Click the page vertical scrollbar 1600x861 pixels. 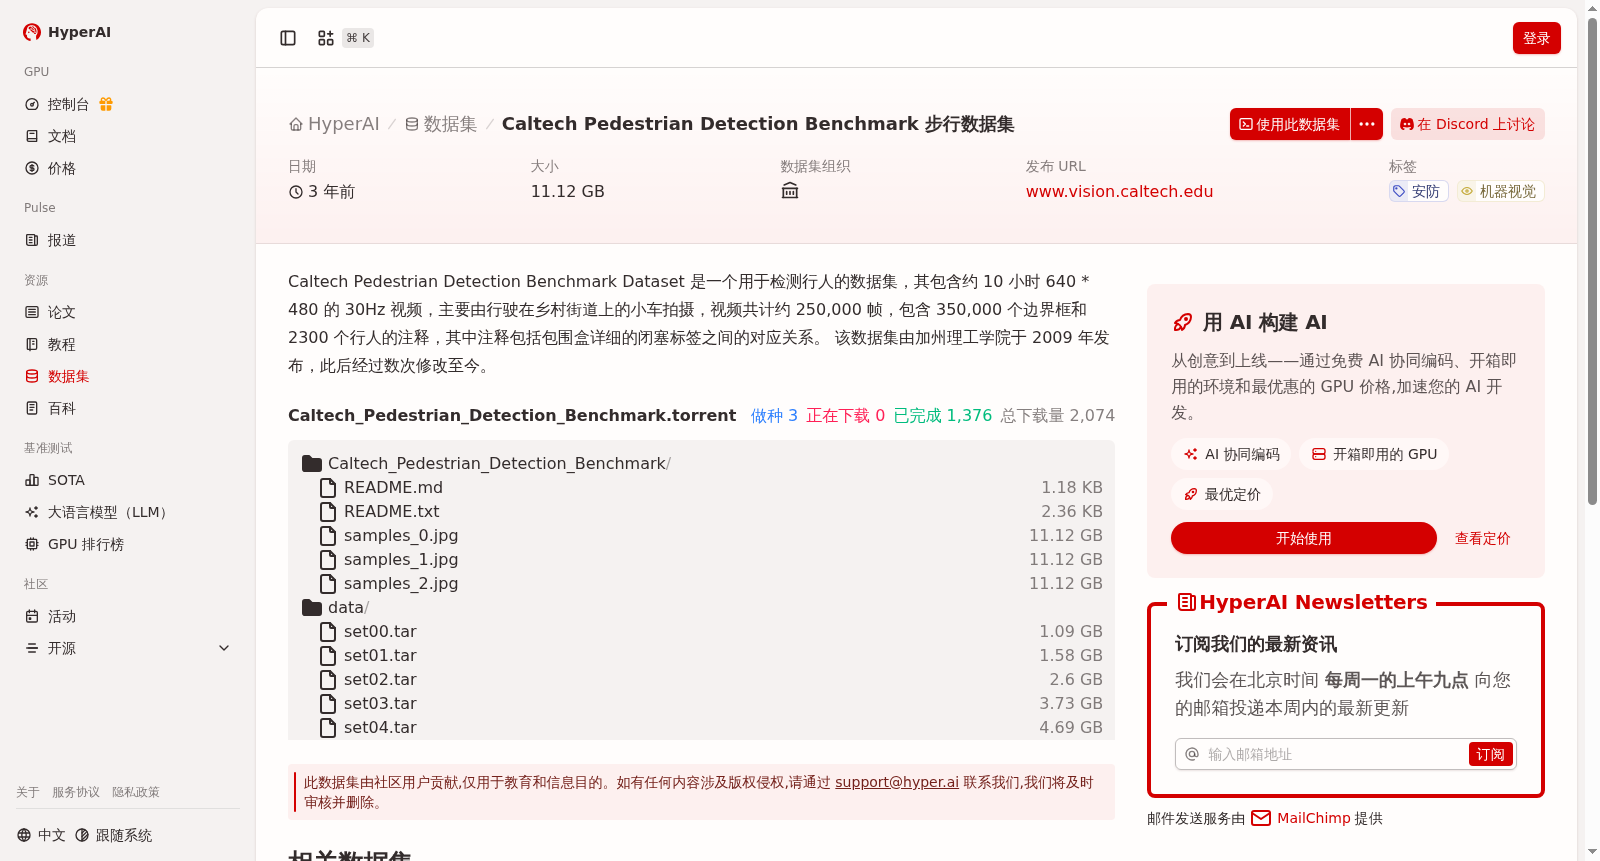click(x=1592, y=260)
